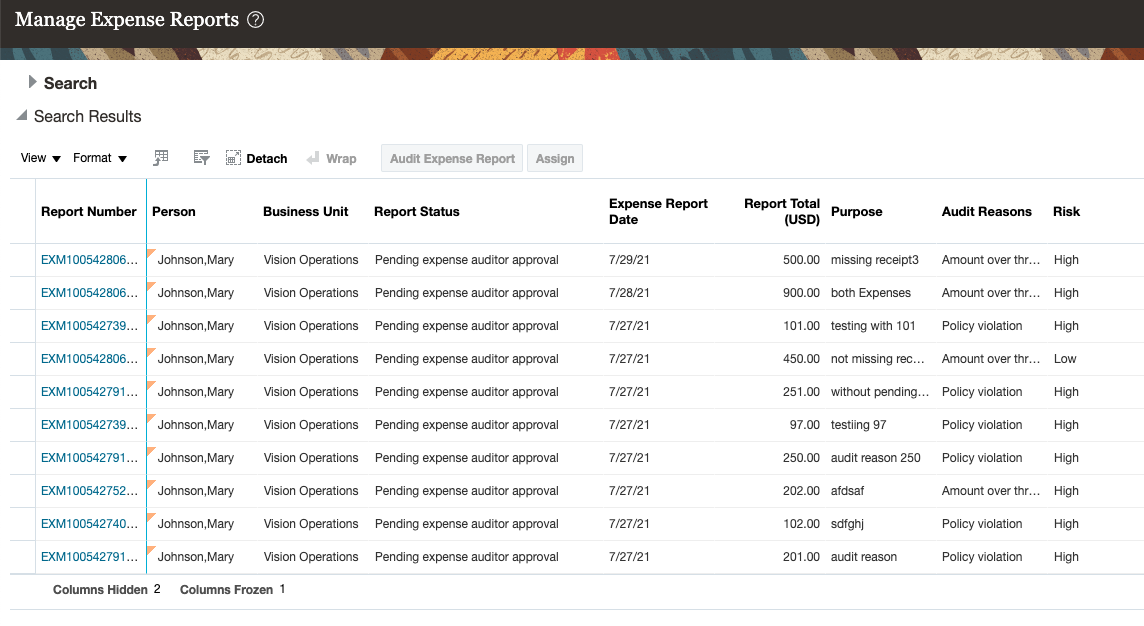Open the help icon beside page title
The image size is (1144, 626).
click(255, 20)
